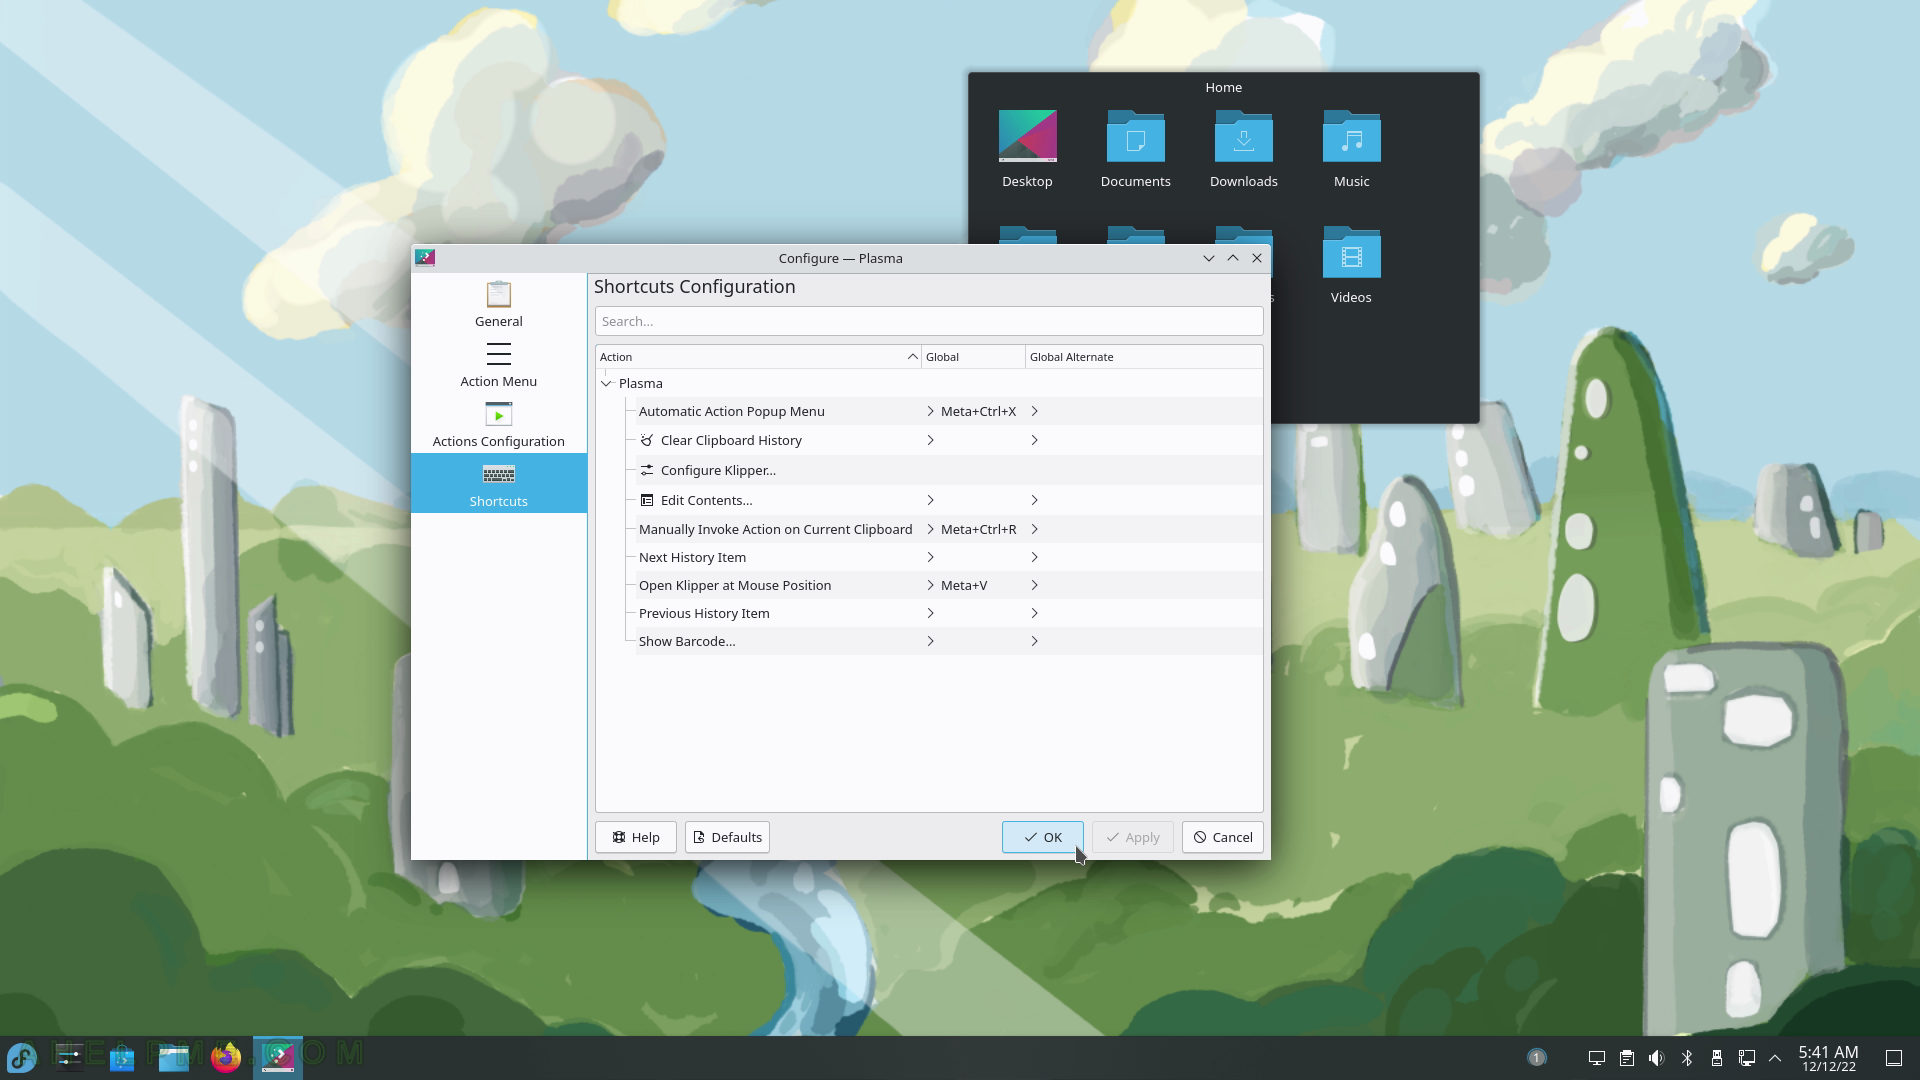1920x1080 pixels.
Task: Open the General settings page
Action: coord(498,304)
